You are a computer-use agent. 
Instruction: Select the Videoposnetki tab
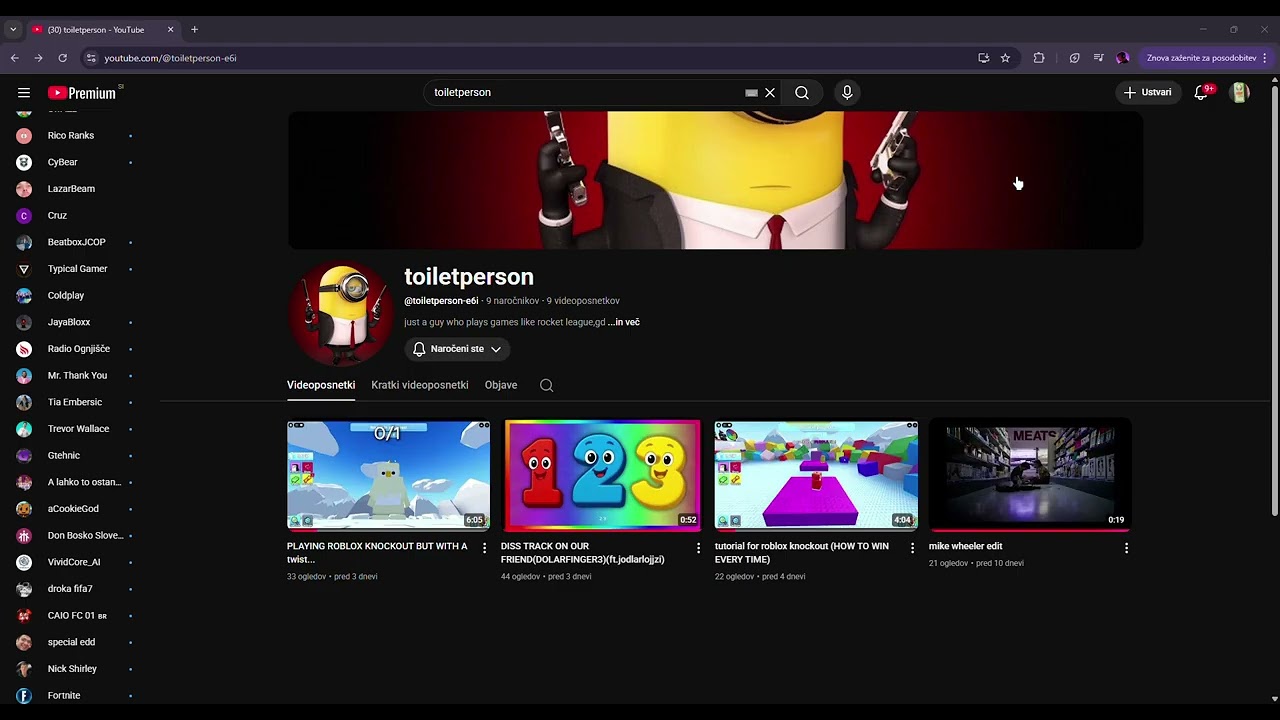(321, 385)
